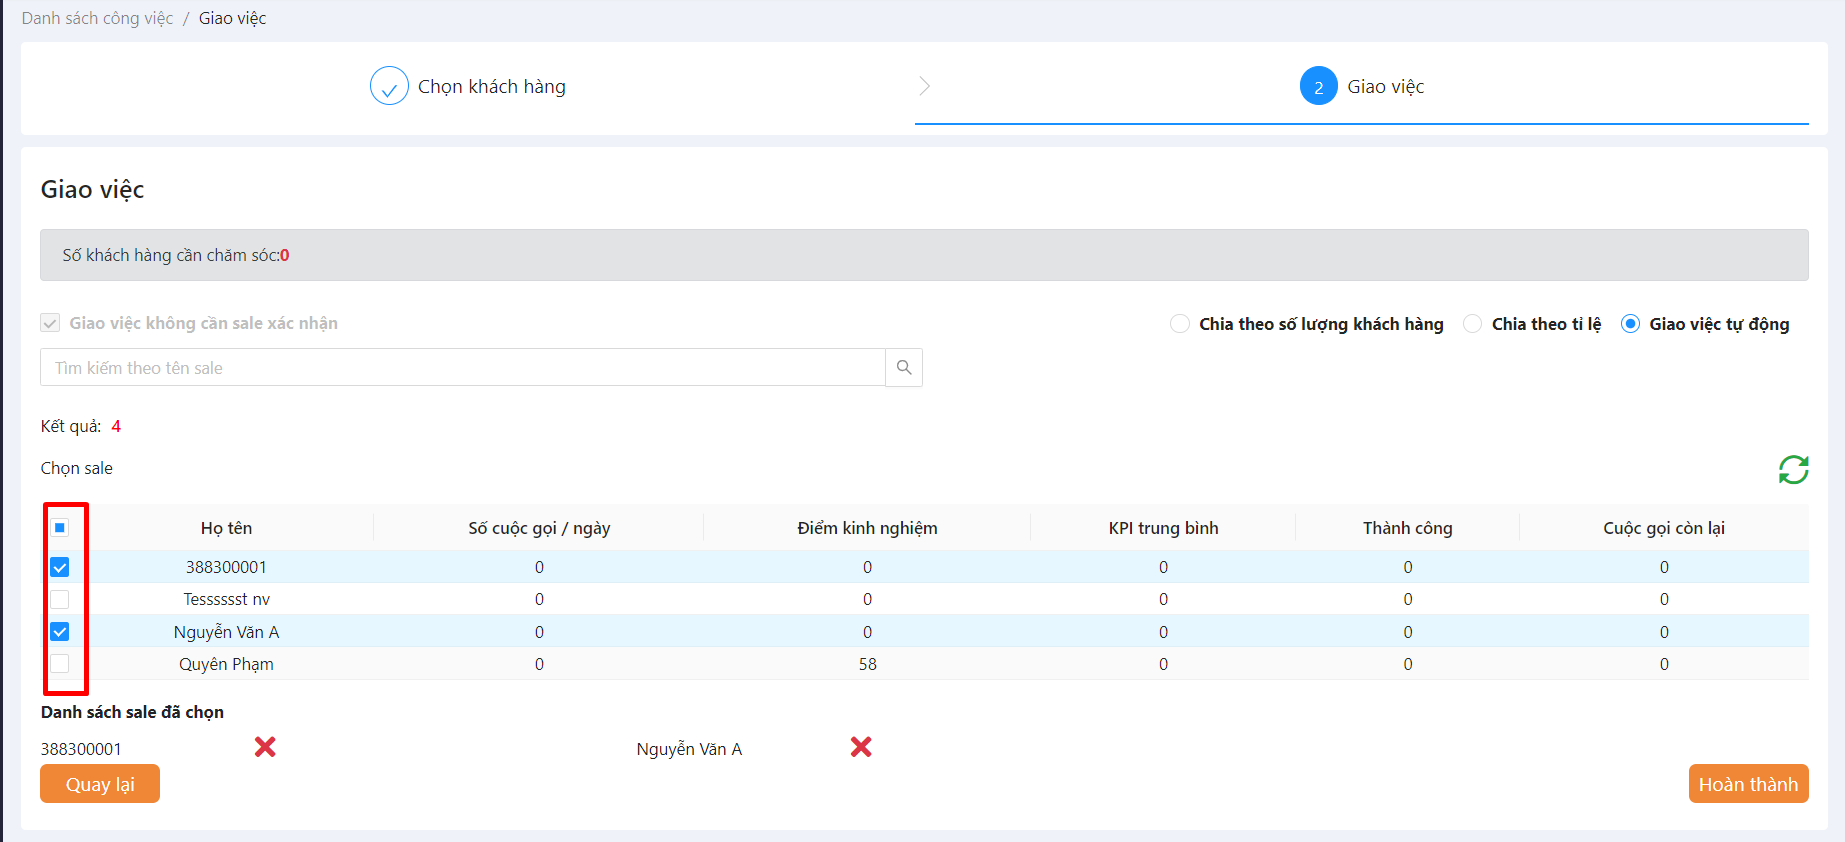Screen dimensions: 1845x842
Task: Choose the Chia theo tỉ lệ radio
Action: point(1473,324)
